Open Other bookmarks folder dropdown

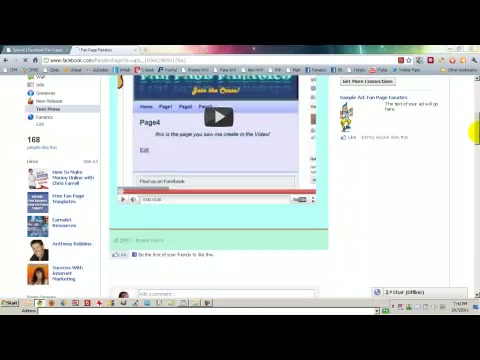[459, 70]
